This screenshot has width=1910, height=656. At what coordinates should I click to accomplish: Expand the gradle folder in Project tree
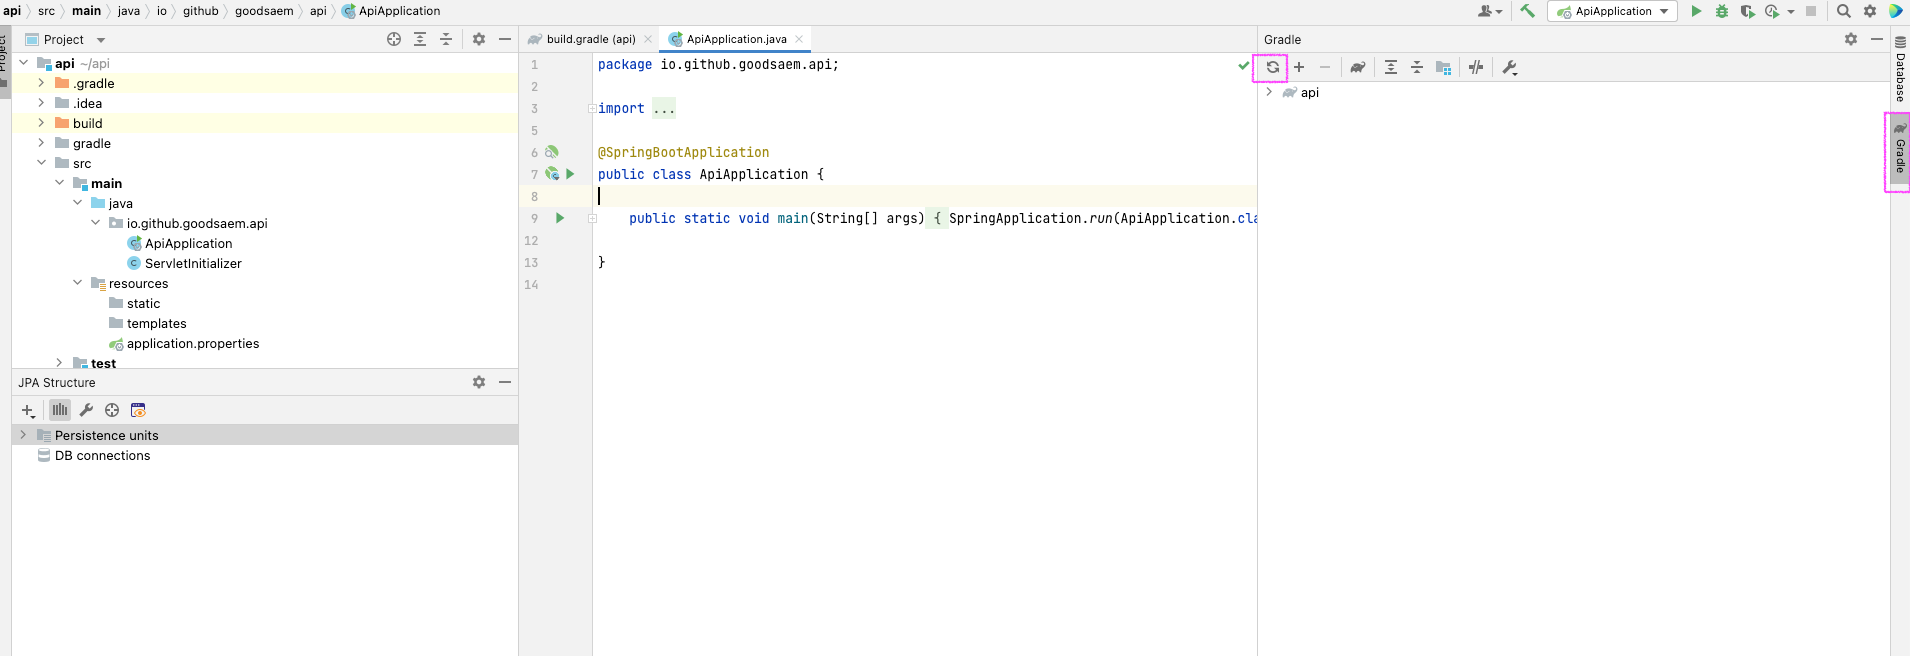pyautogui.click(x=41, y=143)
